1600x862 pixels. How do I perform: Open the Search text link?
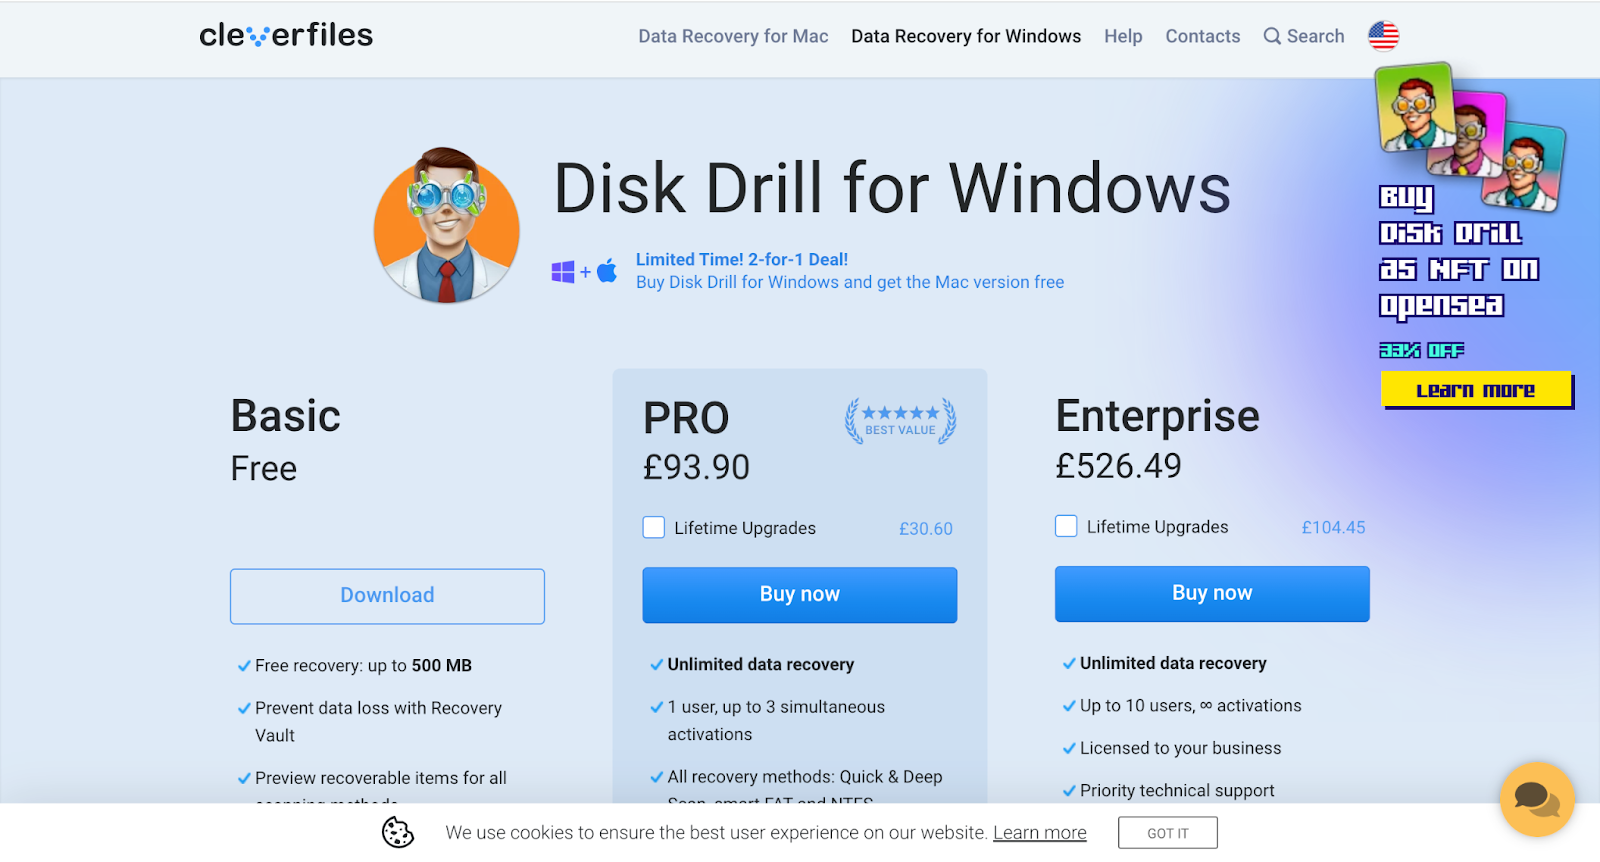click(x=1315, y=36)
